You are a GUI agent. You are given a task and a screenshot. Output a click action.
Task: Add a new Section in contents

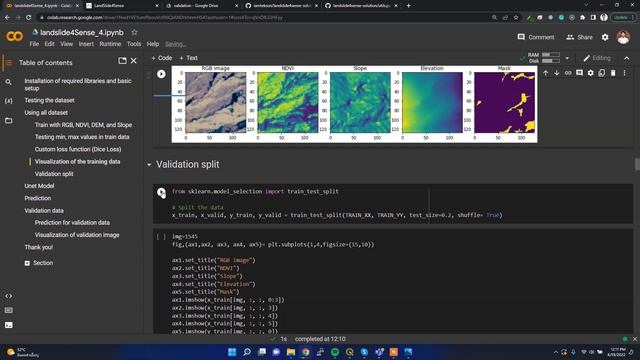click(39, 263)
